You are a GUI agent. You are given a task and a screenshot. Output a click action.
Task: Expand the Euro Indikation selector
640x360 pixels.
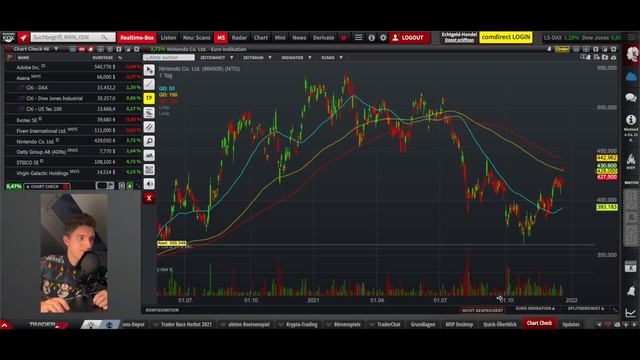click(x=535, y=309)
